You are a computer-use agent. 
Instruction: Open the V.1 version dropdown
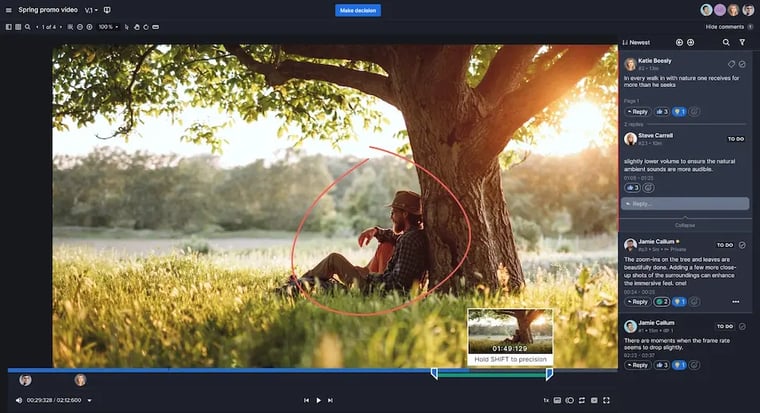pyautogui.click(x=90, y=10)
